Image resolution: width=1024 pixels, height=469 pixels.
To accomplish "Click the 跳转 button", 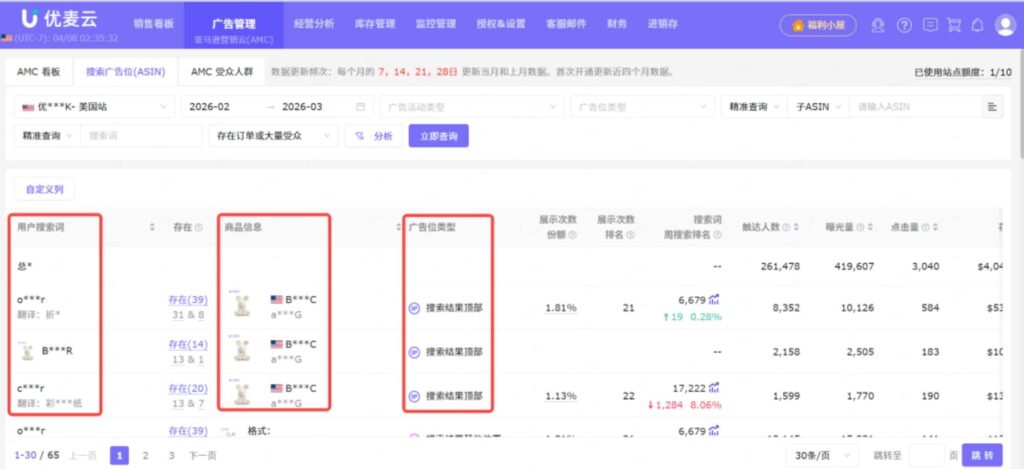I will tap(982, 455).
